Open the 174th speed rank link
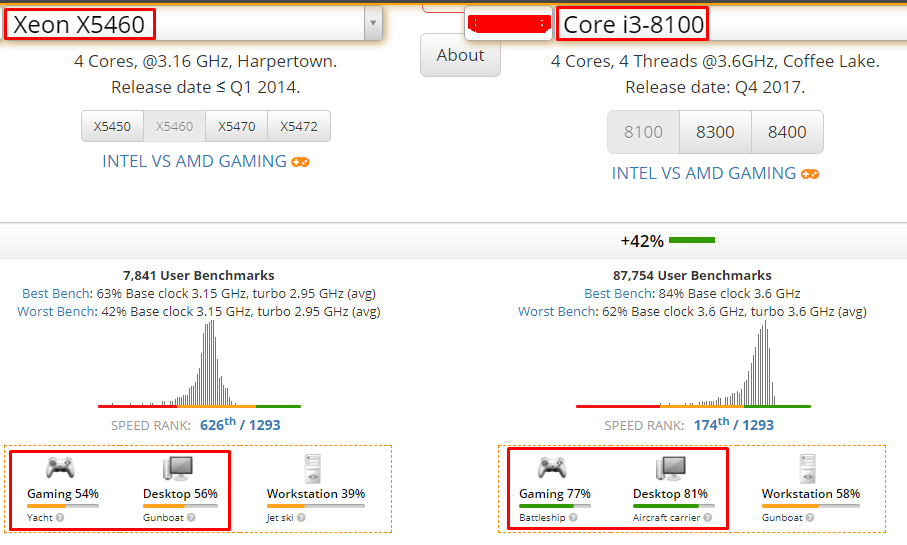The image size is (907, 545). (x=733, y=425)
